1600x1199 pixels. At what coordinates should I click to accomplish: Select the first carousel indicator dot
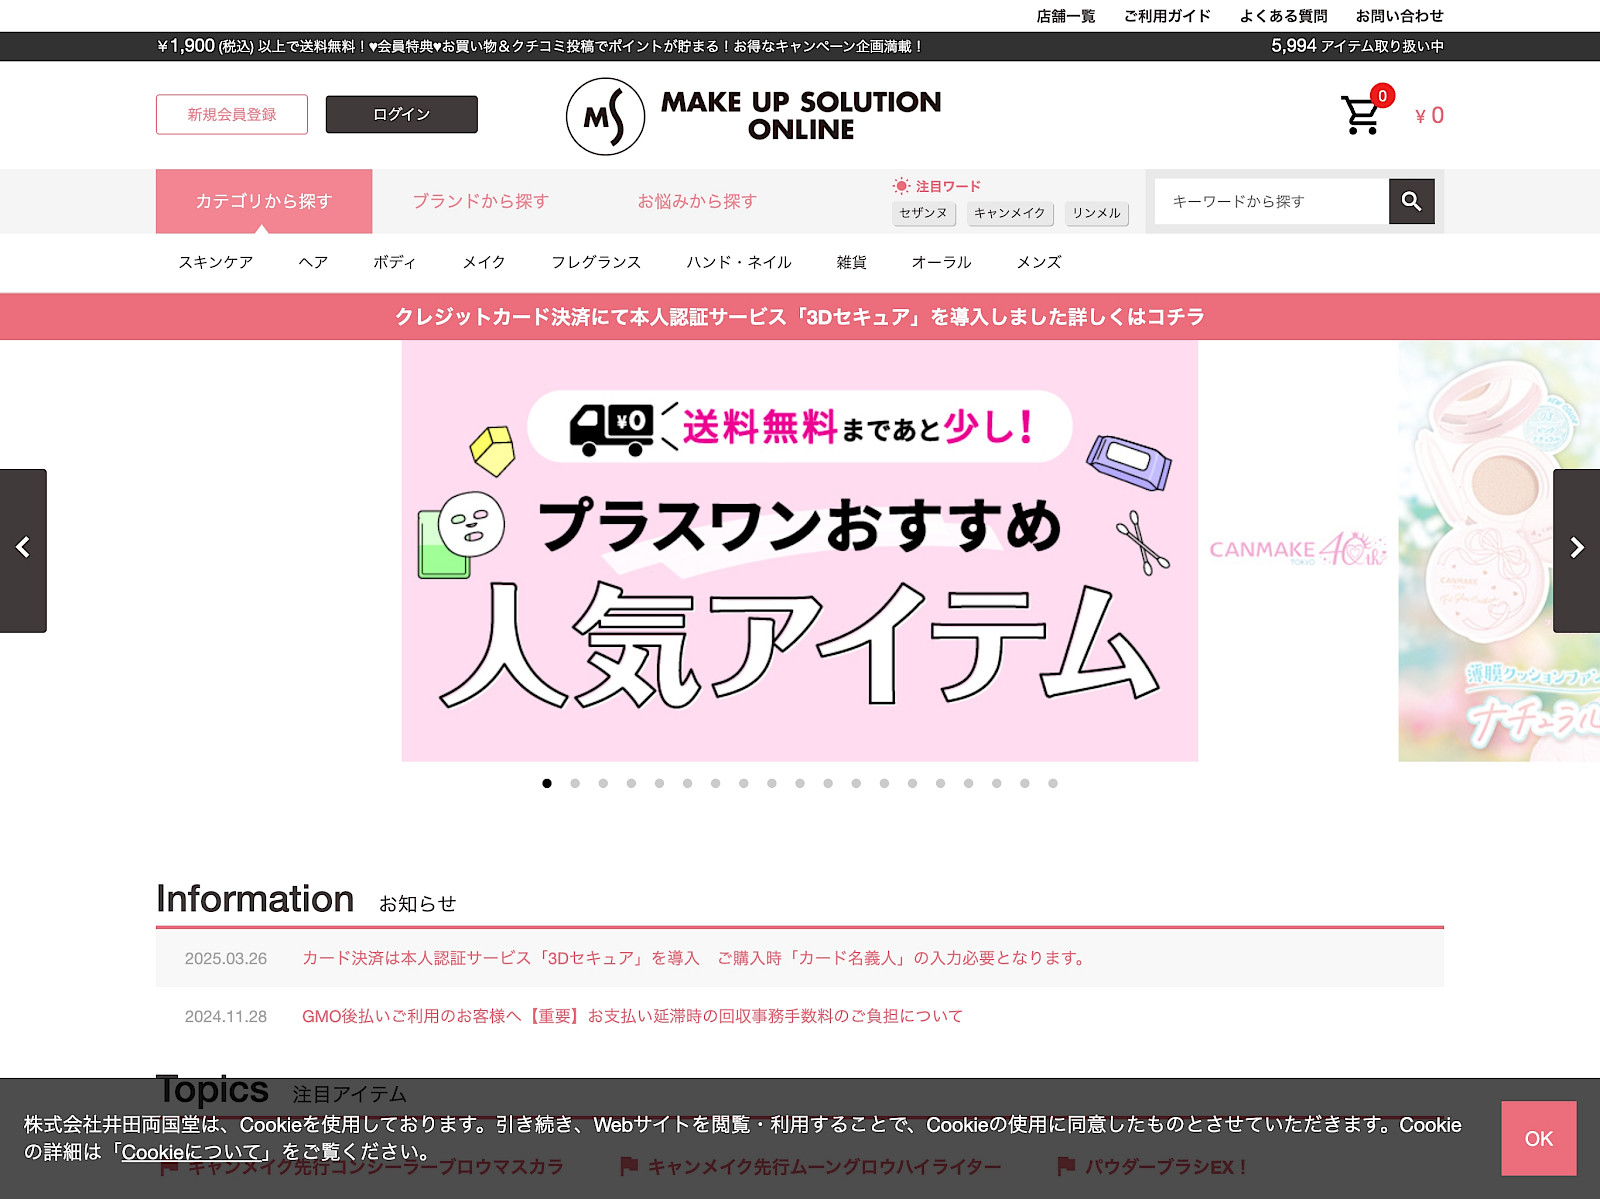pyautogui.click(x=547, y=784)
